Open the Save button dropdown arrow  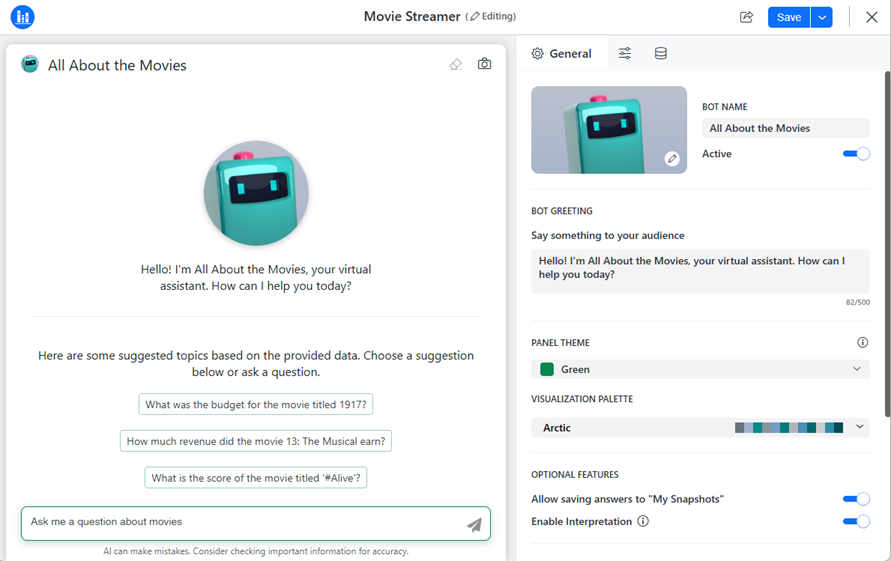[x=822, y=17]
